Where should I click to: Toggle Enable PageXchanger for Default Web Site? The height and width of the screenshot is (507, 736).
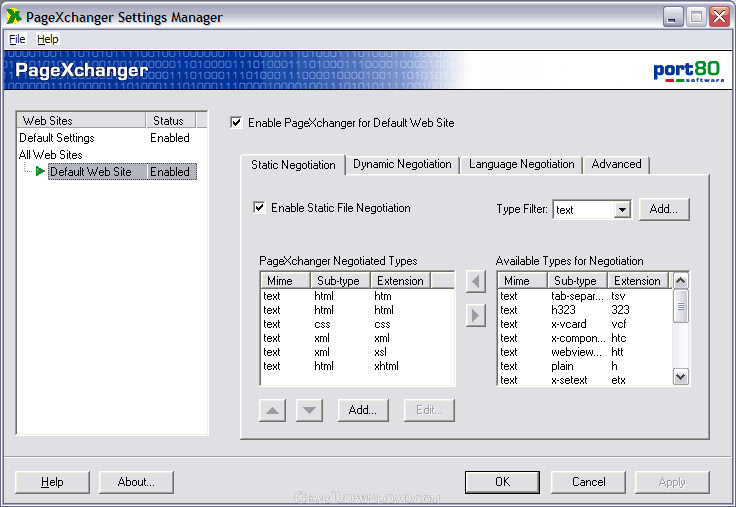pos(236,123)
